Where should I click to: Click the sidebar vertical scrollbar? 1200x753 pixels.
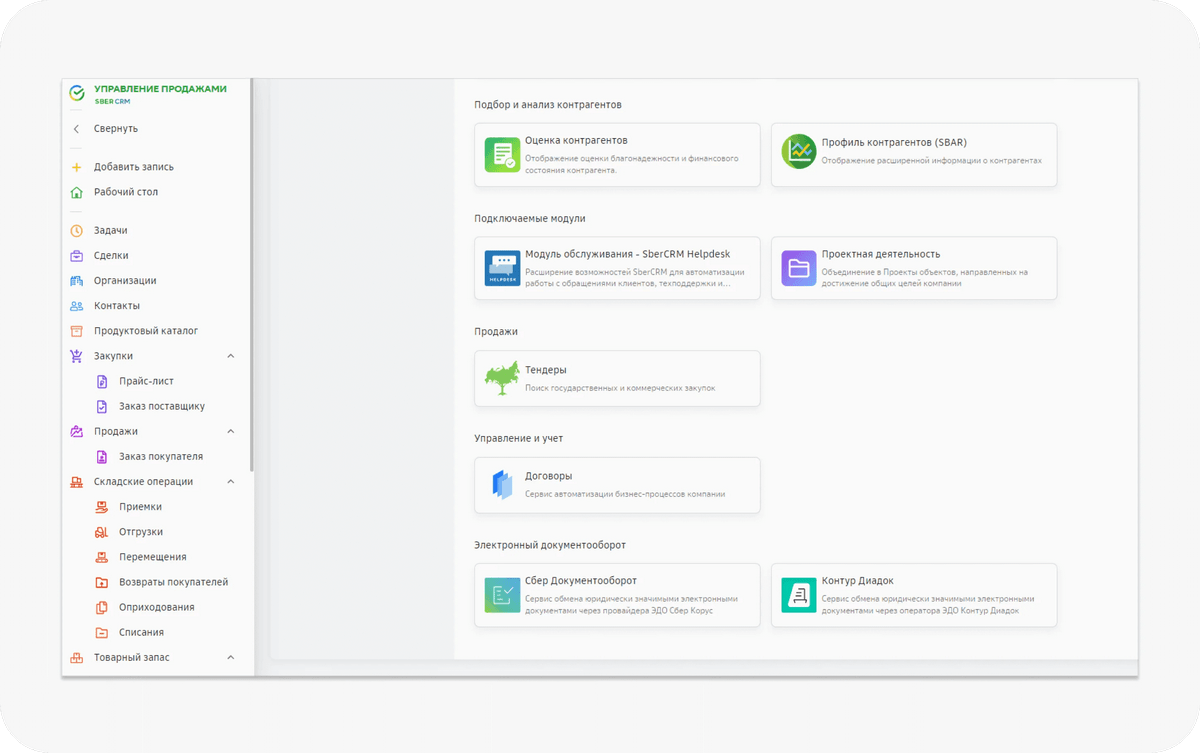click(x=252, y=275)
